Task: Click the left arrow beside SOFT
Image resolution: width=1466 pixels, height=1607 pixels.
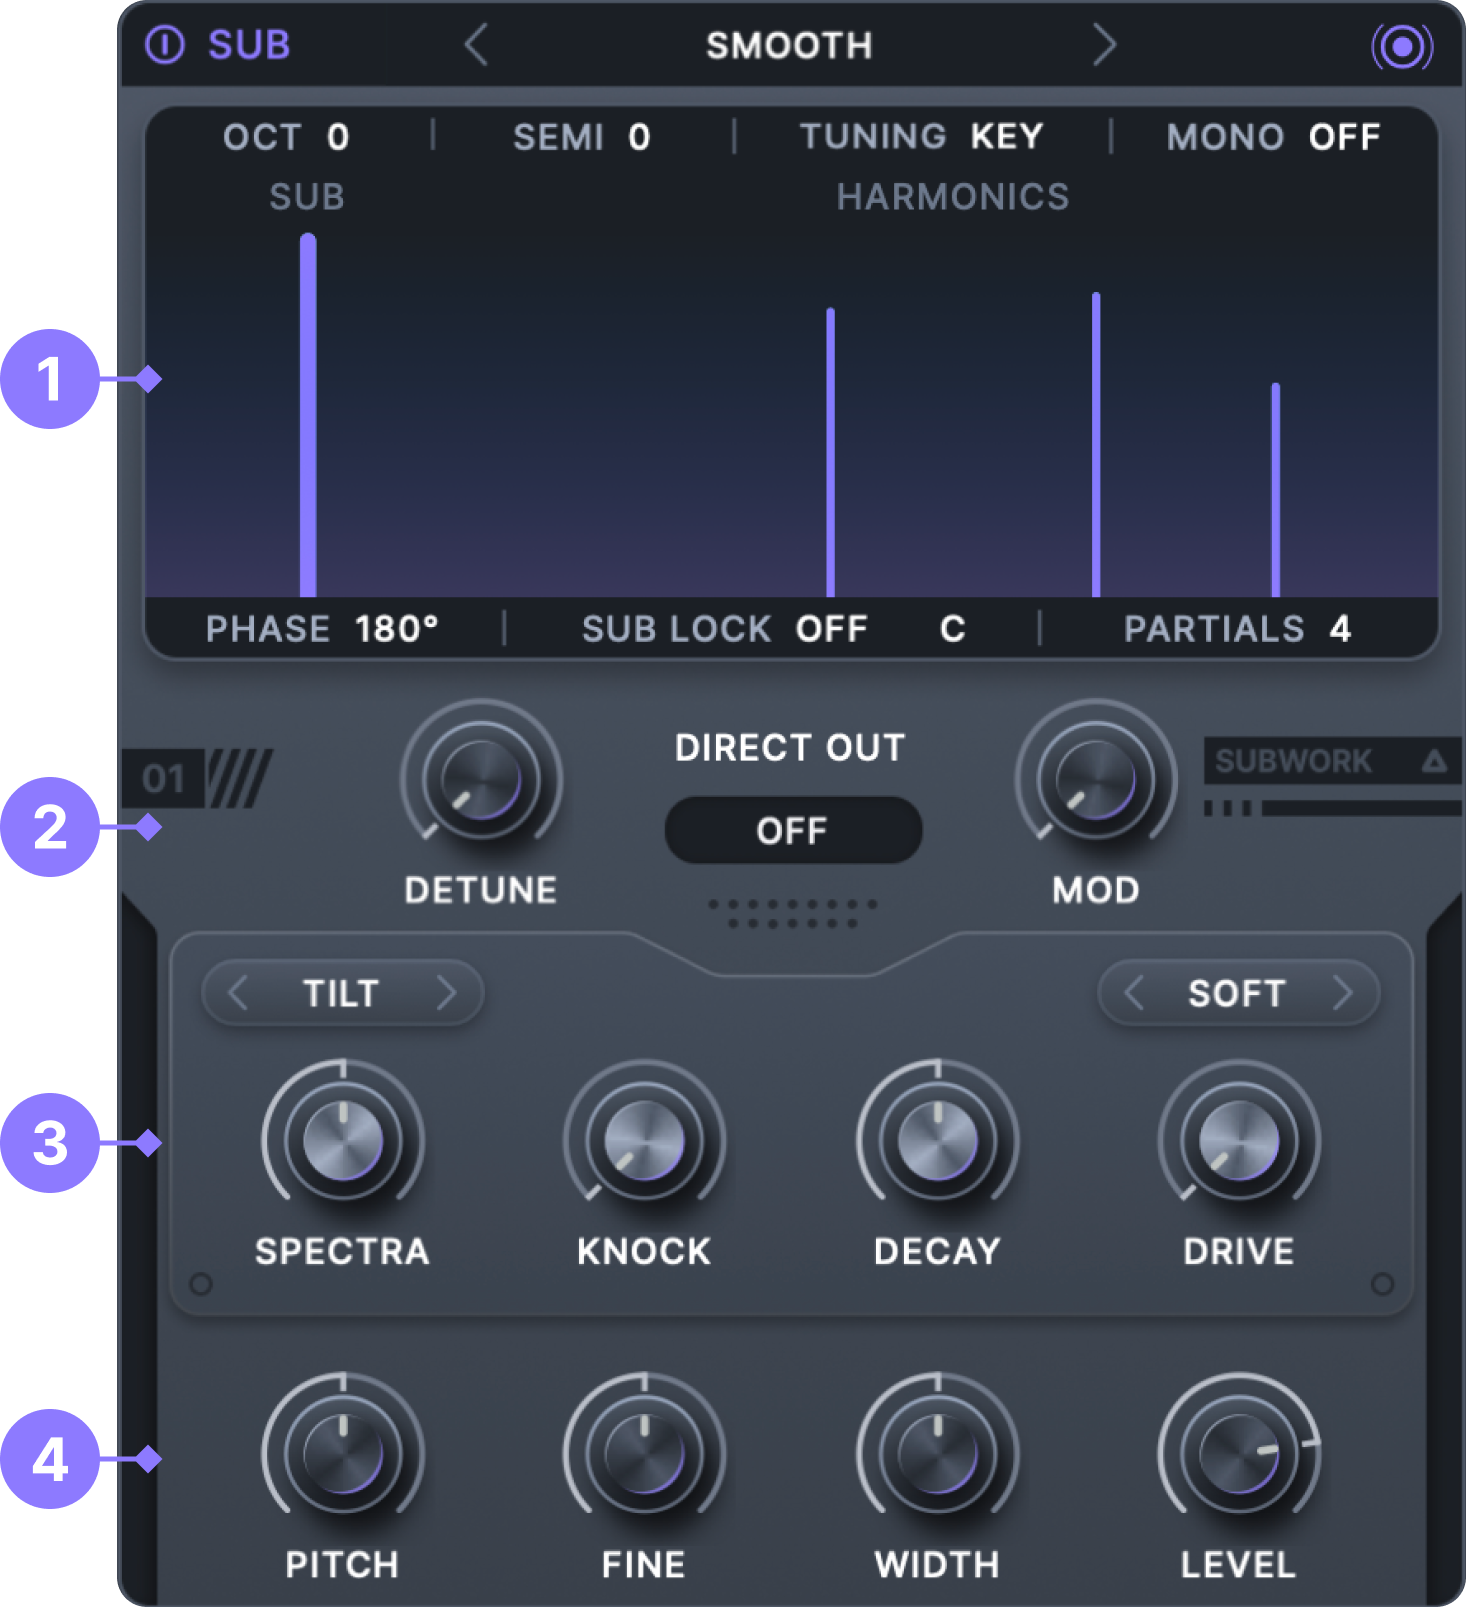Action: [1134, 993]
